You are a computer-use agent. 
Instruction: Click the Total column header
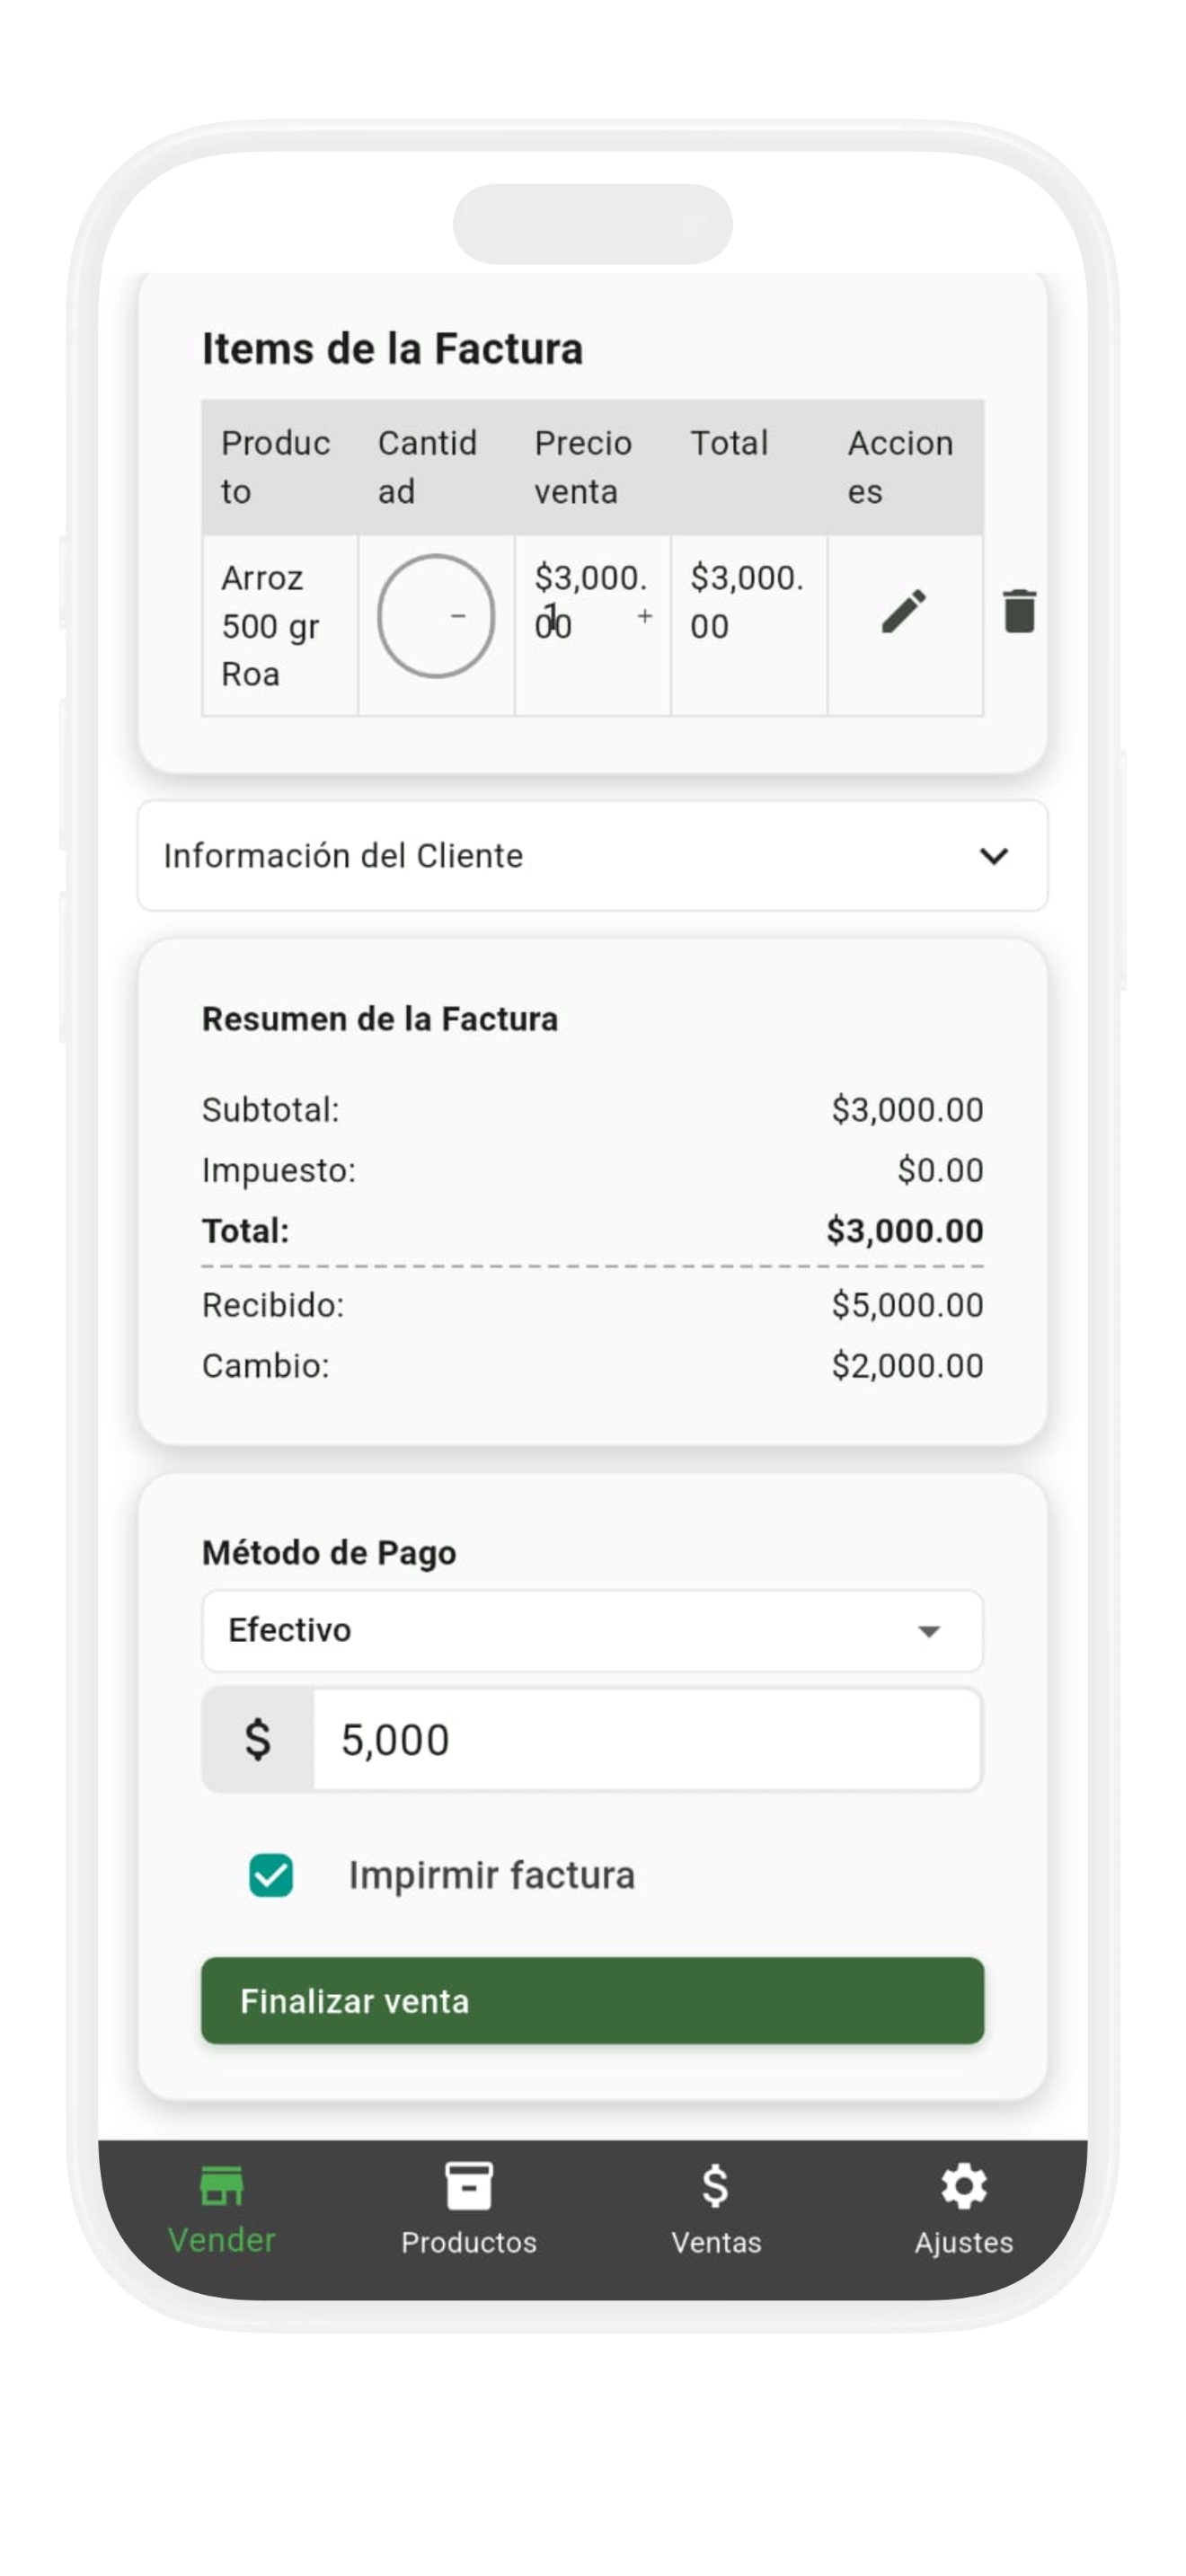click(x=730, y=444)
